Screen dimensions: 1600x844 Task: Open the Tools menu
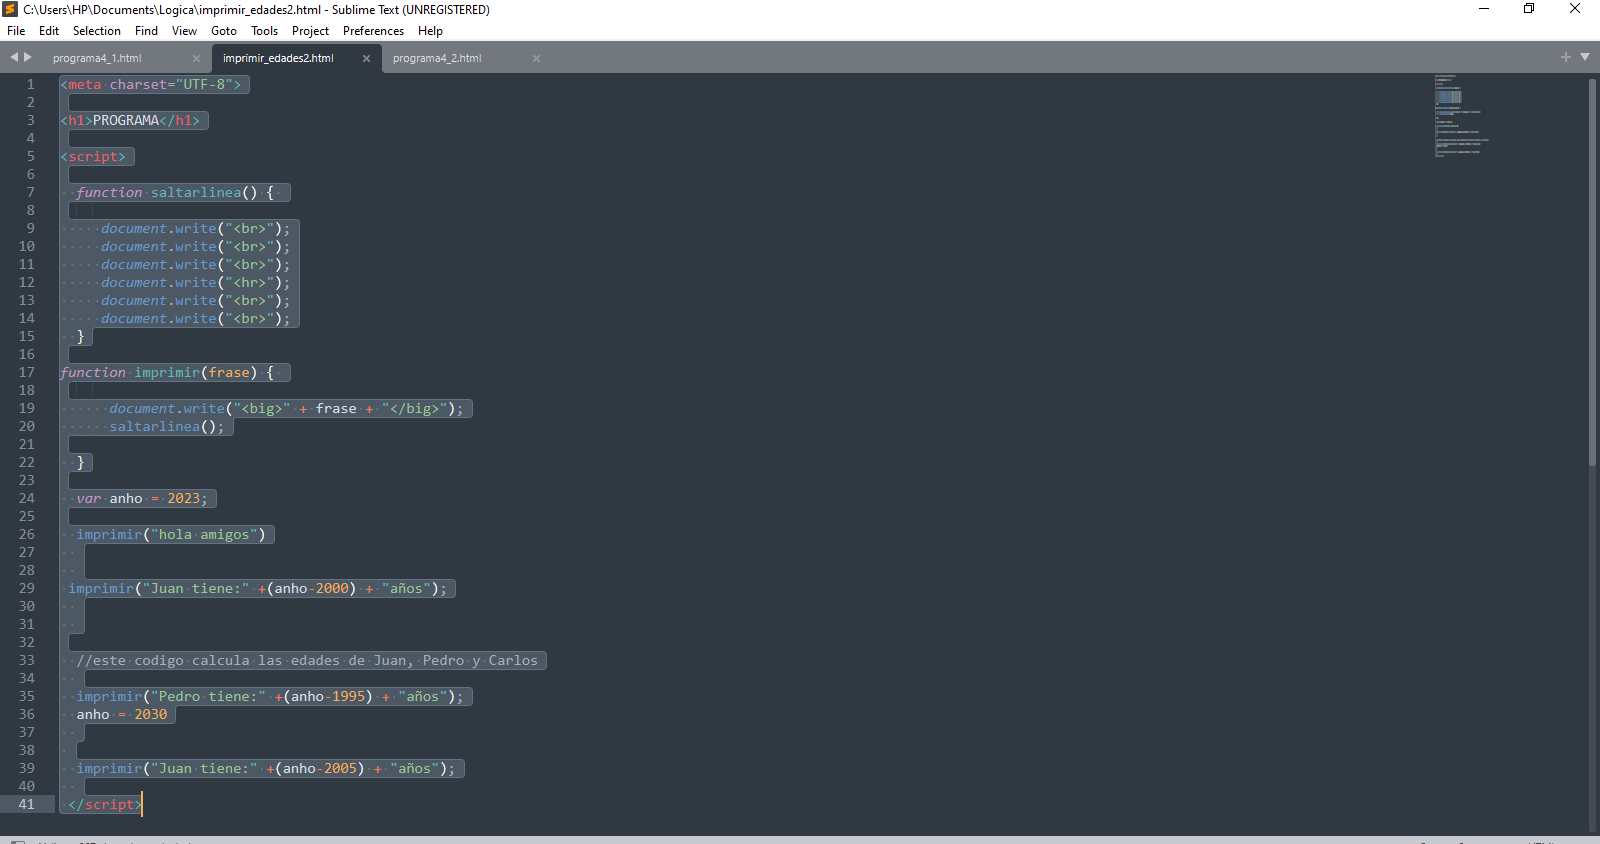pos(265,31)
